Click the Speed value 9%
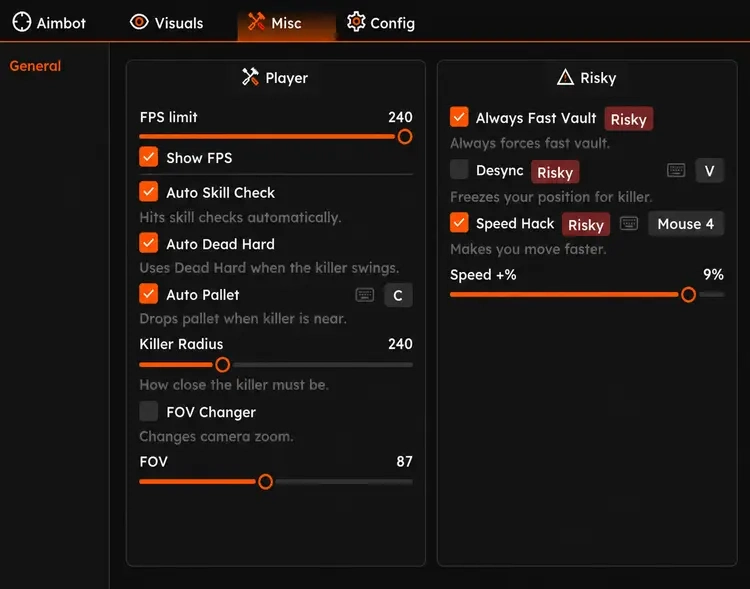 coord(713,274)
